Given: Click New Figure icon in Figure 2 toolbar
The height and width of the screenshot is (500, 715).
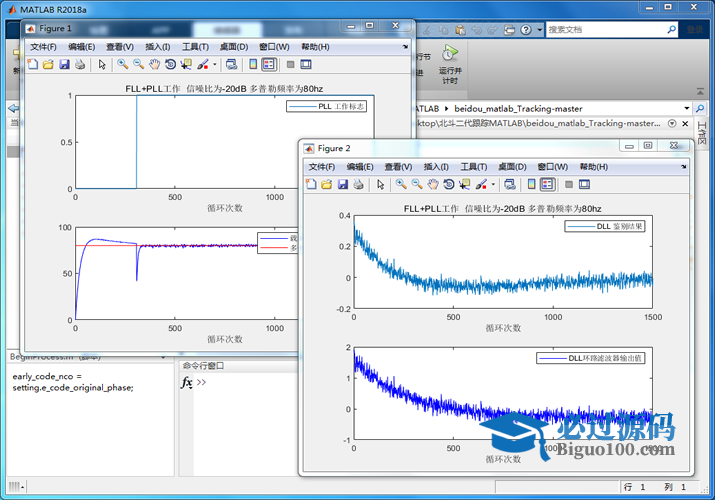Looking at the screenshot, I should pos(311,184).
